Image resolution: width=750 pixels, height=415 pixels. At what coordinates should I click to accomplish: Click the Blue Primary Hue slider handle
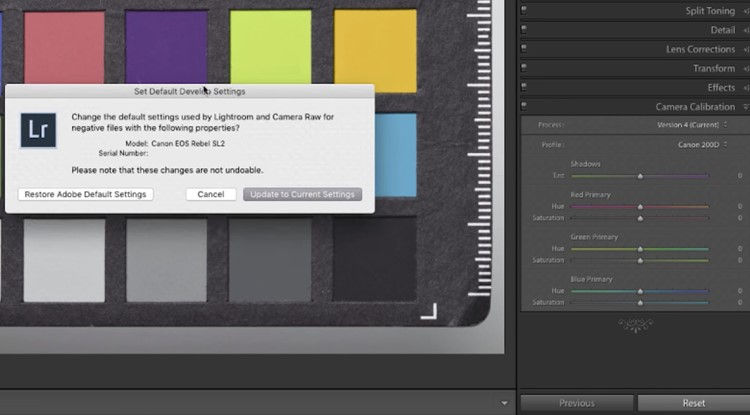(x=640, y=291)
